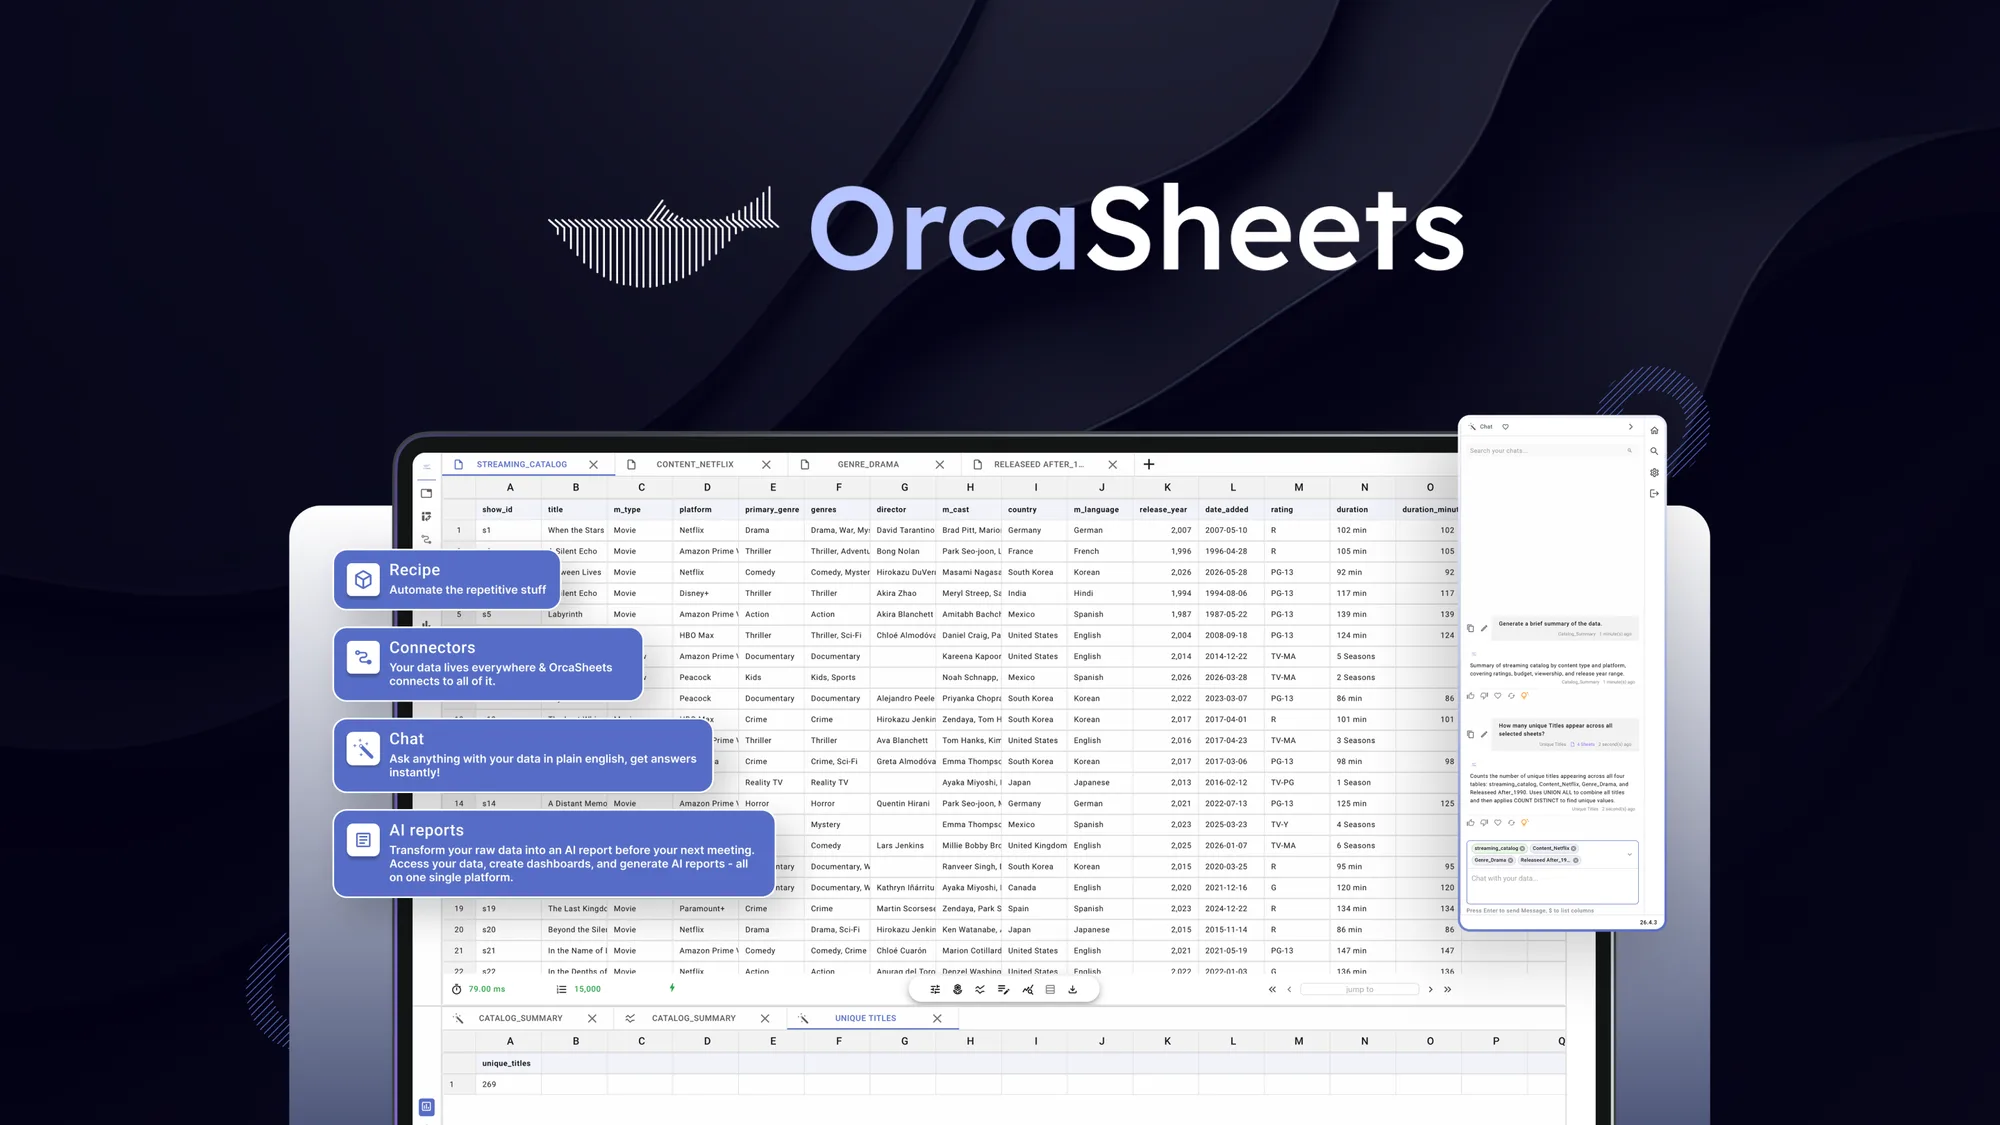The height and width of the screenshot is (1125, 2000).
Task: Click the edit list icon in bottom toolbar
Action: [1004, 990]
